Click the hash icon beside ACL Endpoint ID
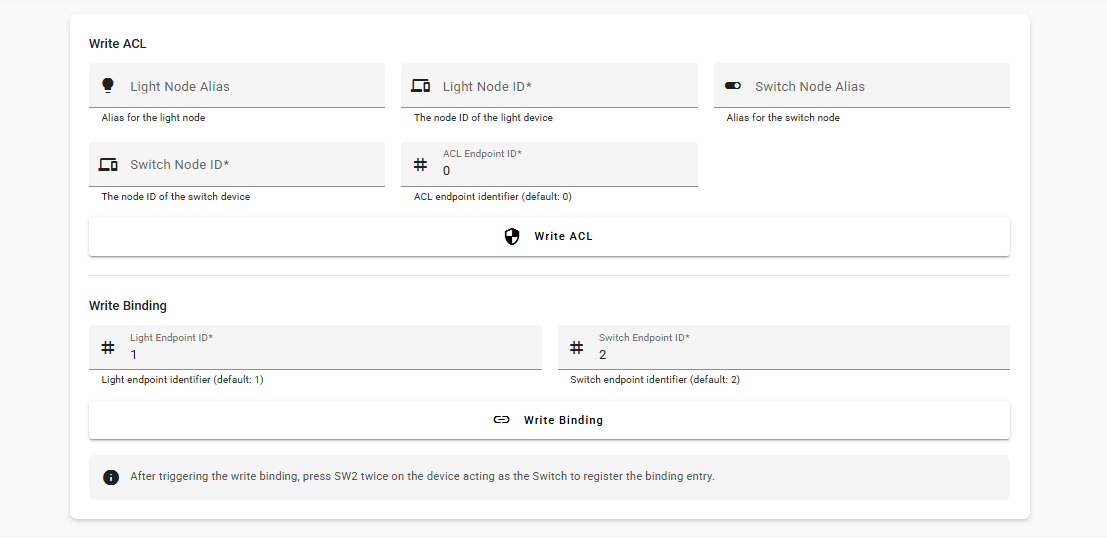The height and width of the screenshot is (538, 1107). [x=421, y=165]
